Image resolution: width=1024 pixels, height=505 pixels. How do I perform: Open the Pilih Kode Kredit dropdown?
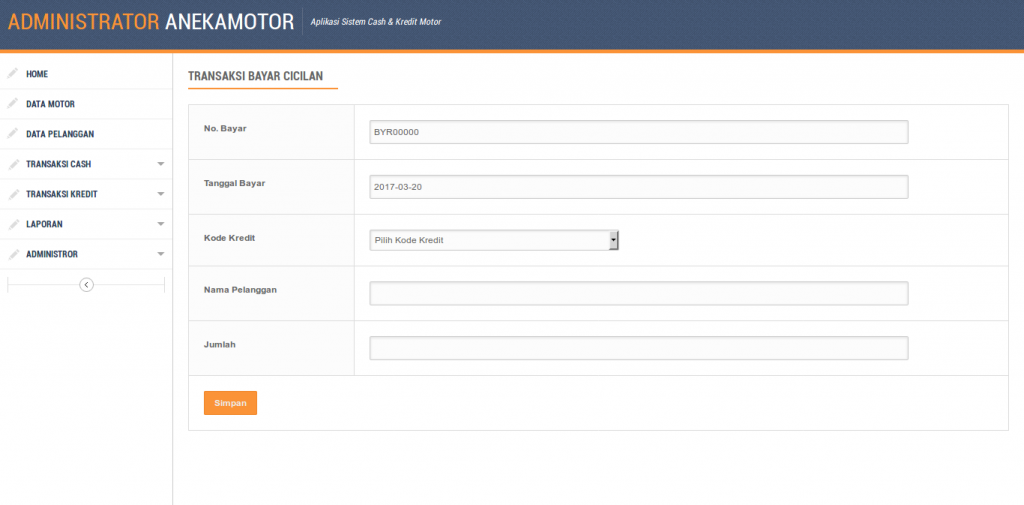(x=494, y=240)
